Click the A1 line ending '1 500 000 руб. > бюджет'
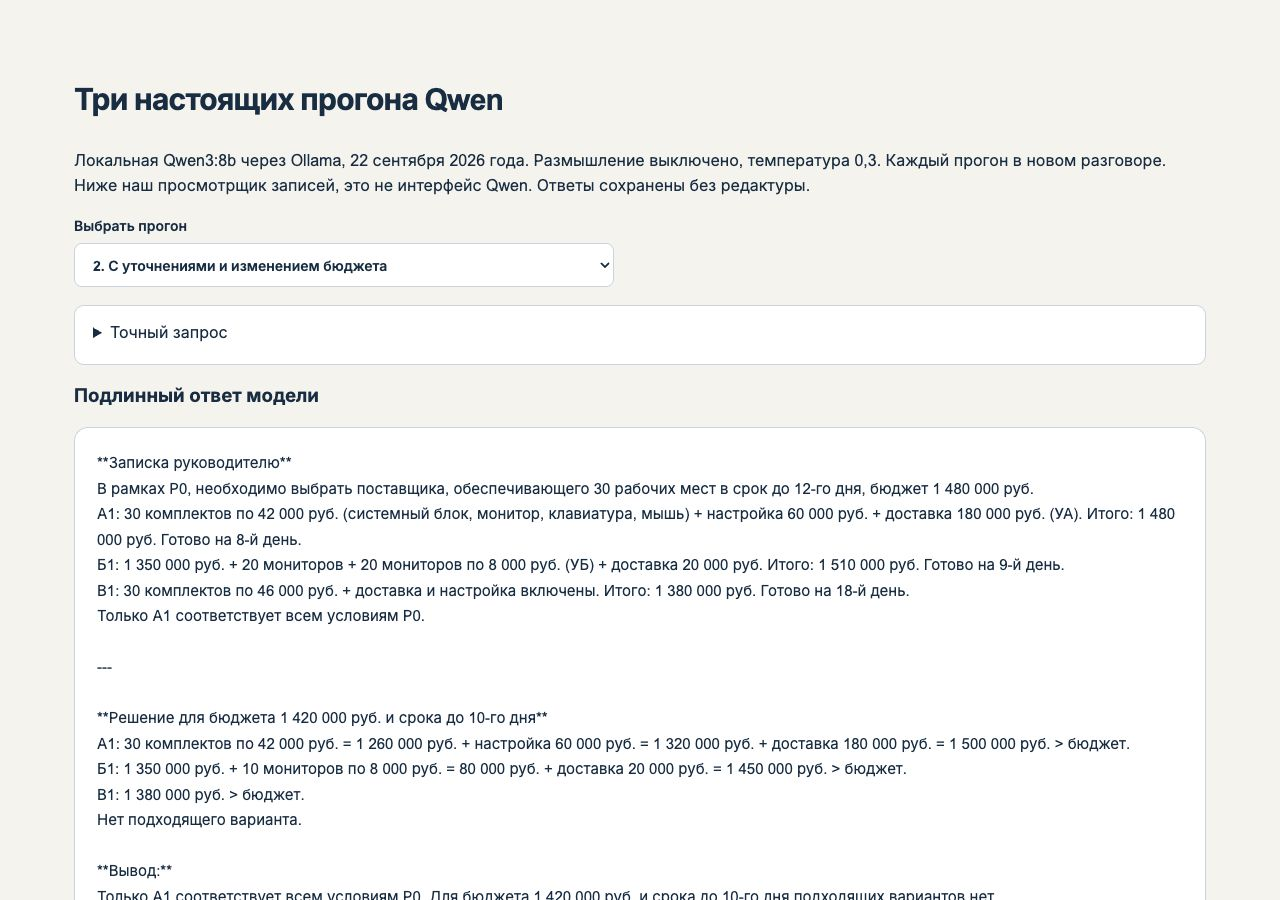Viewport: 1280px width, 900px height. [x=613, y=744]
